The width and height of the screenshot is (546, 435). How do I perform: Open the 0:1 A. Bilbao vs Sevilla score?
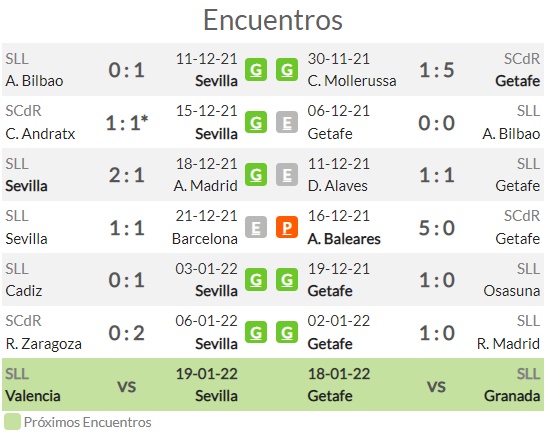coord(126,70)
